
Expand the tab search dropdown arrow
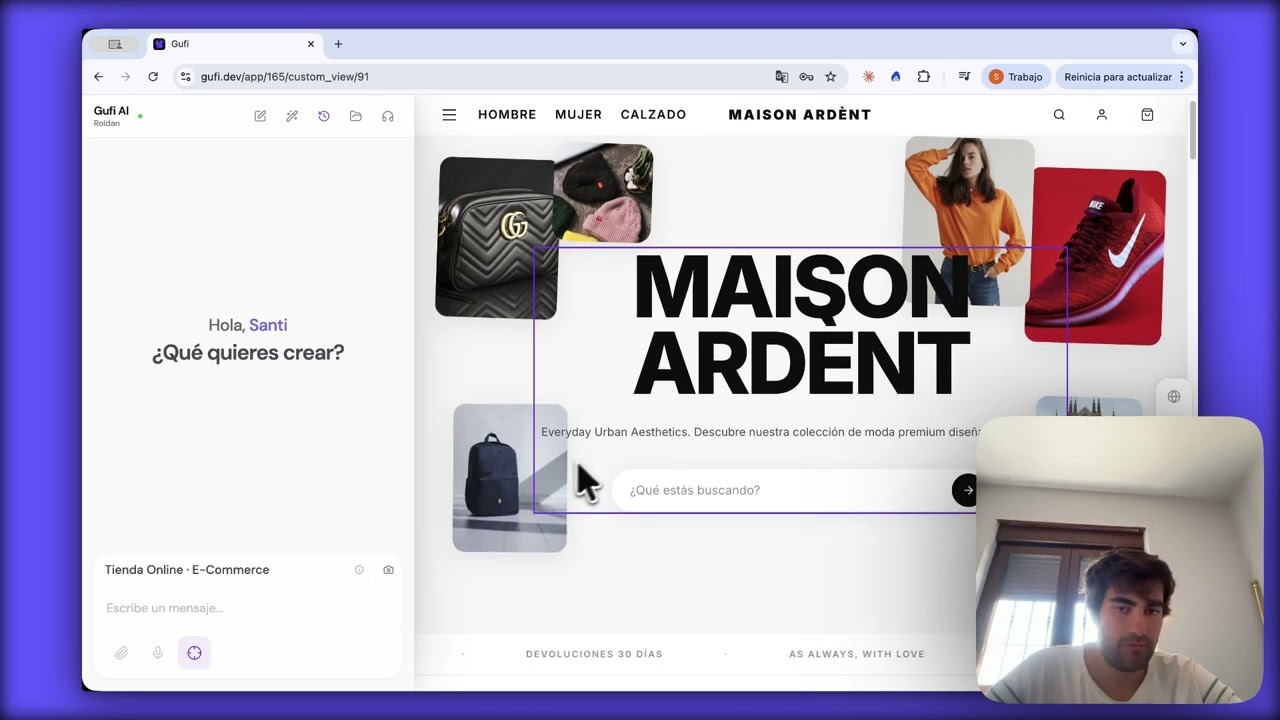click(x=1182, y=44)
